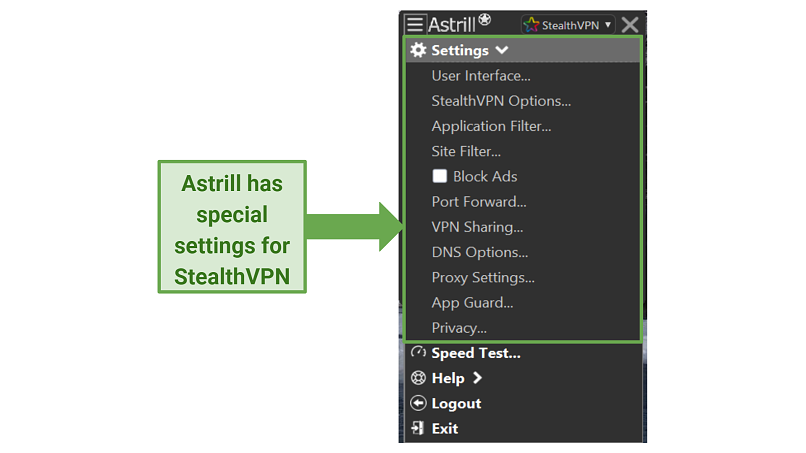
Task: Collapse the Settings section chevron
Action: 502,50
